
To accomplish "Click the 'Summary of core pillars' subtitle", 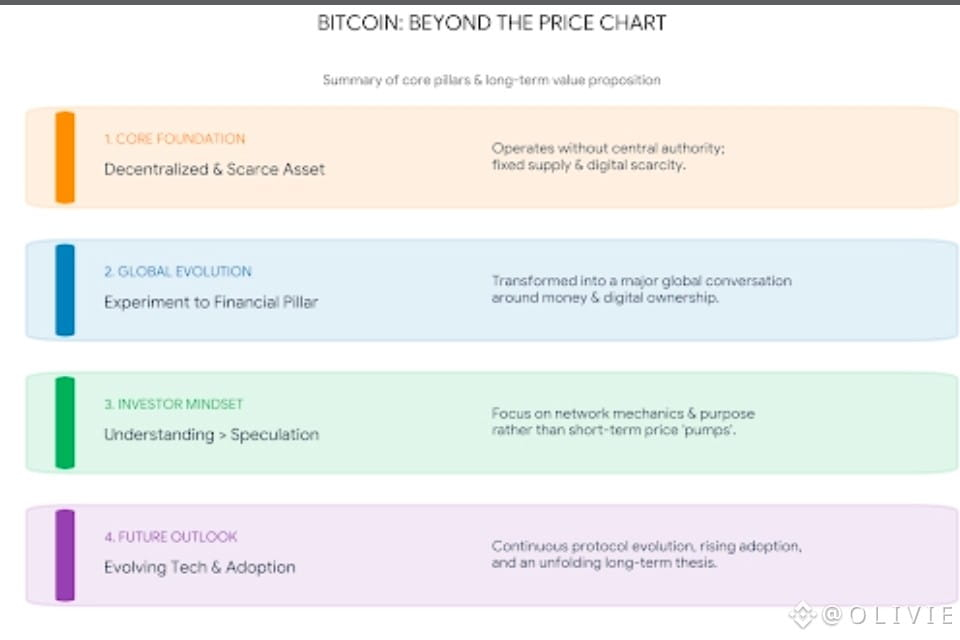I will pyautogui.click(x=492, y=80).
